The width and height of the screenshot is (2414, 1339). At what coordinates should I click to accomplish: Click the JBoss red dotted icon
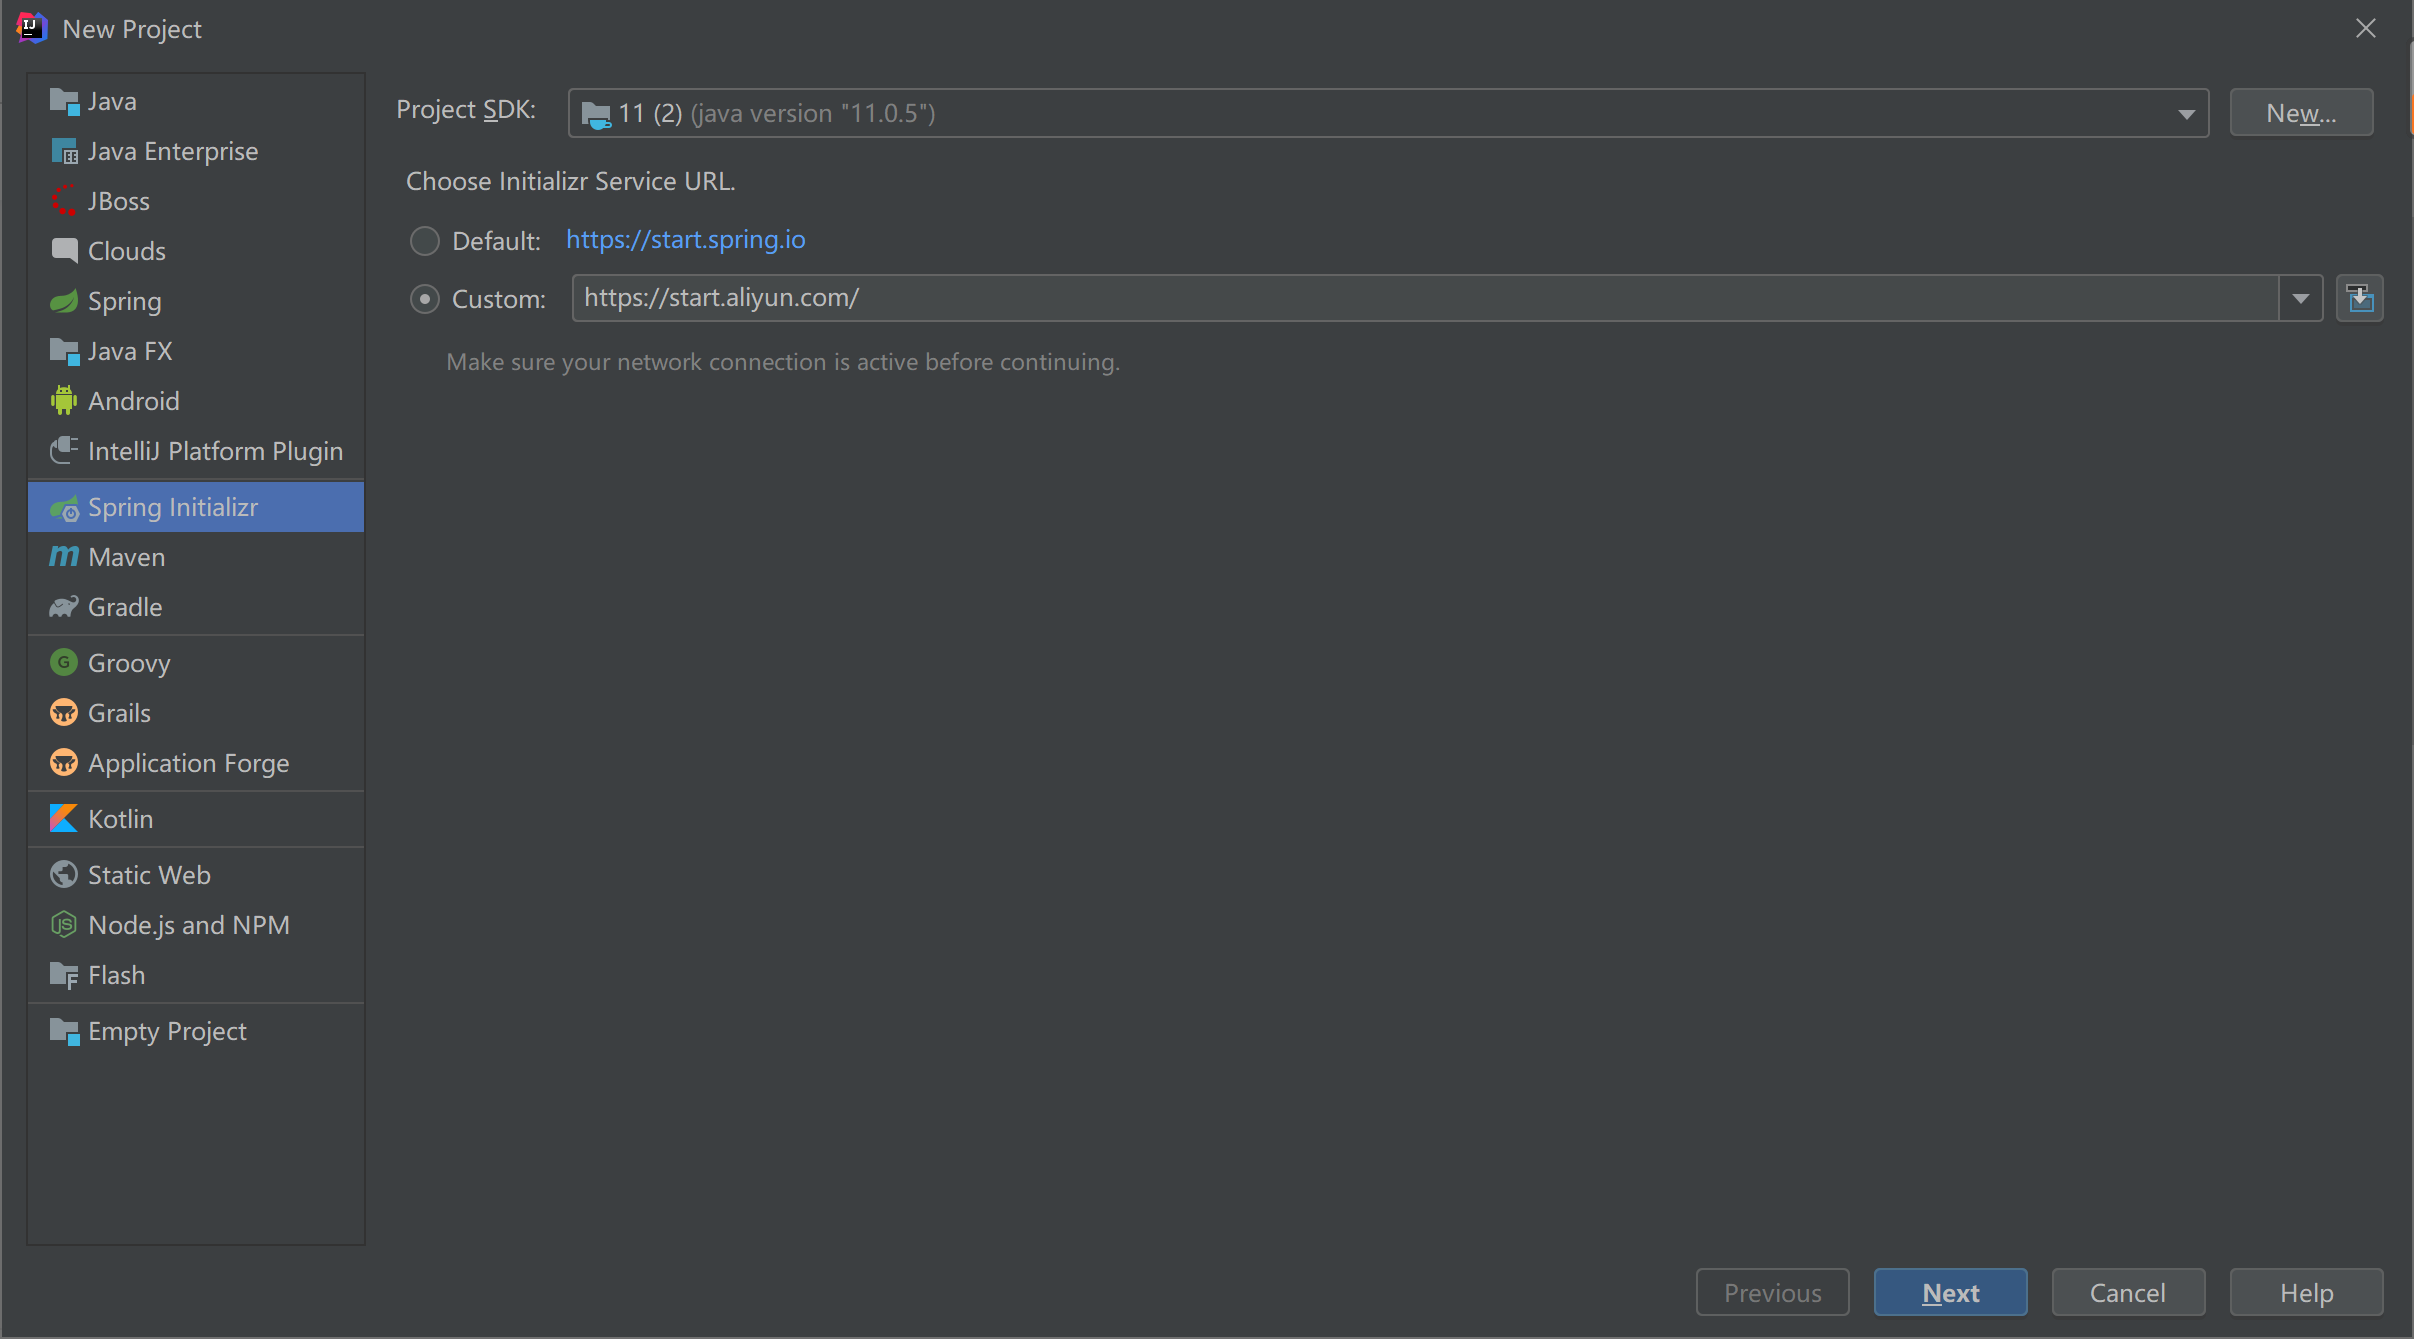click(x=63, y=201)
